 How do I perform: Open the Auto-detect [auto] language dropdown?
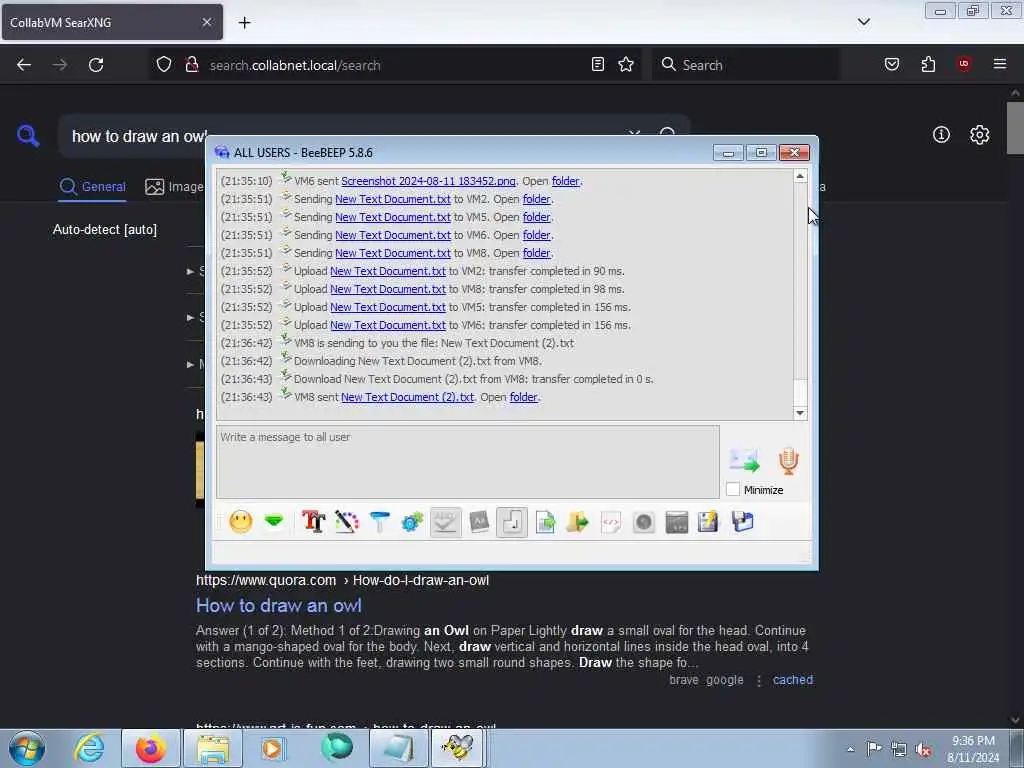point(105,230)
